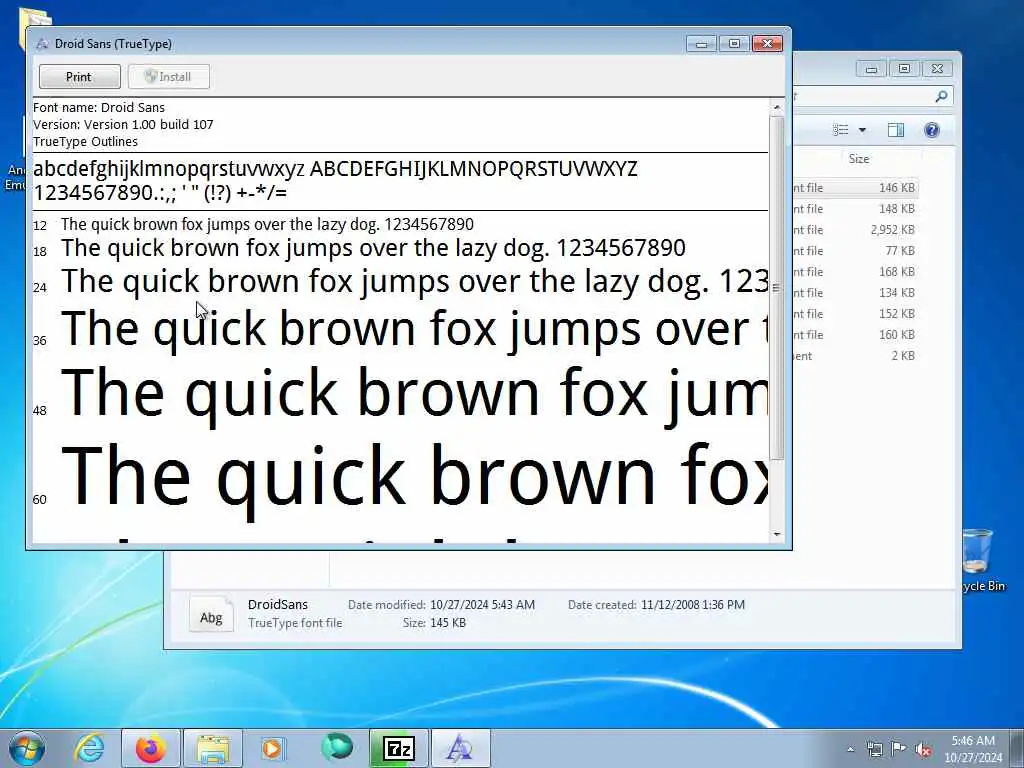The height and width of the screenshot is (768, 1024).
Task: Open the Windows Start orb
Action: pos(27,748)
